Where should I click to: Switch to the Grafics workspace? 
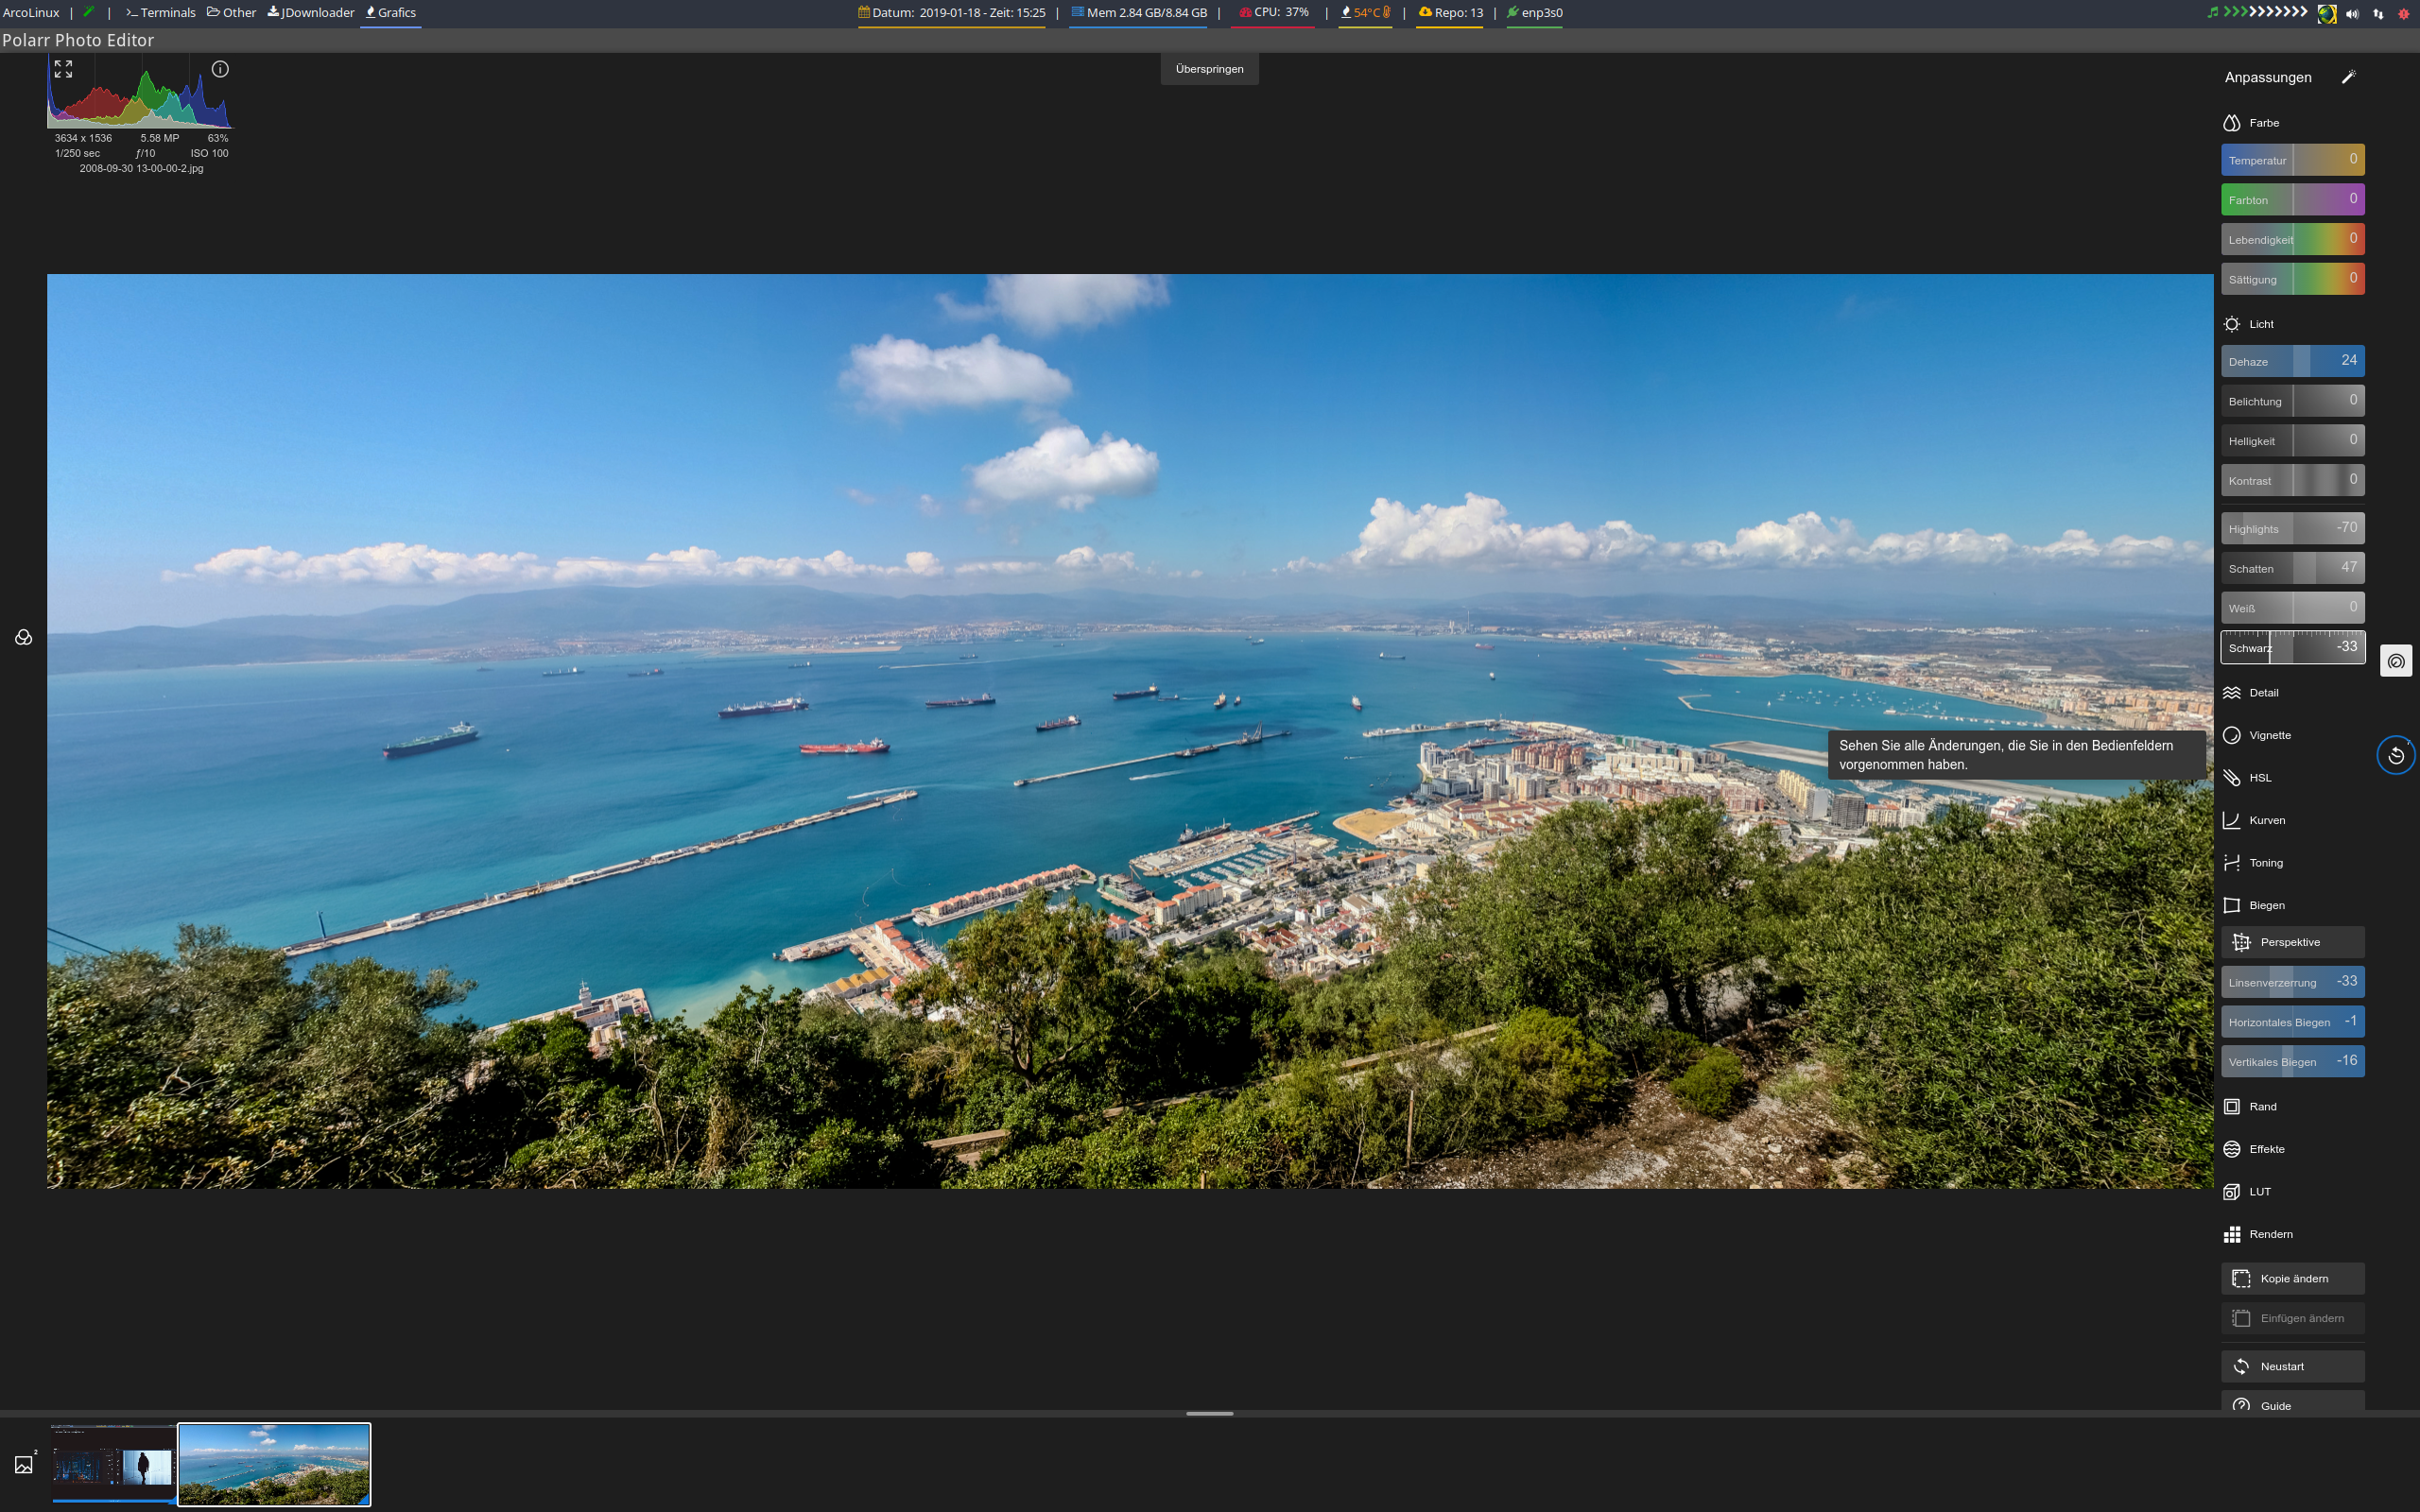pos(391,13)
